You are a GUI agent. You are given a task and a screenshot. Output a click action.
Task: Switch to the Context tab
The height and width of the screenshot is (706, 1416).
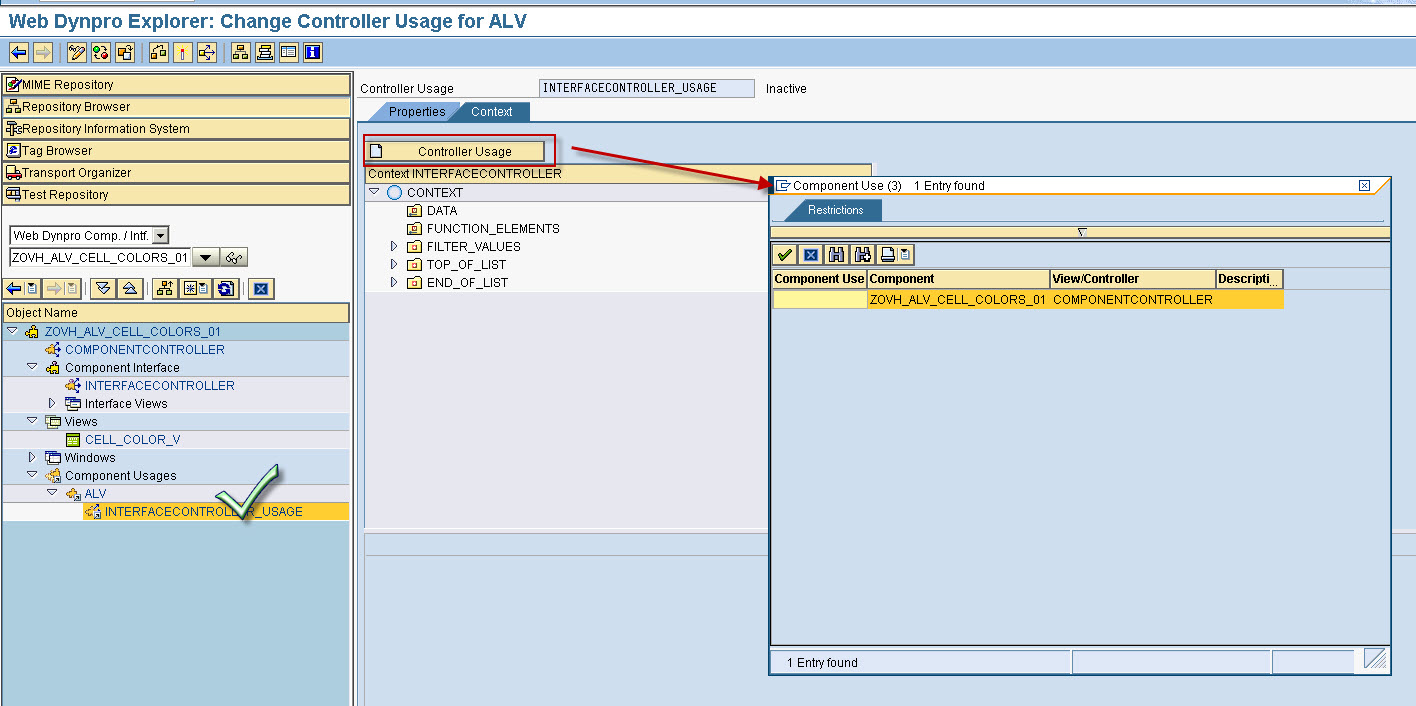491,111
